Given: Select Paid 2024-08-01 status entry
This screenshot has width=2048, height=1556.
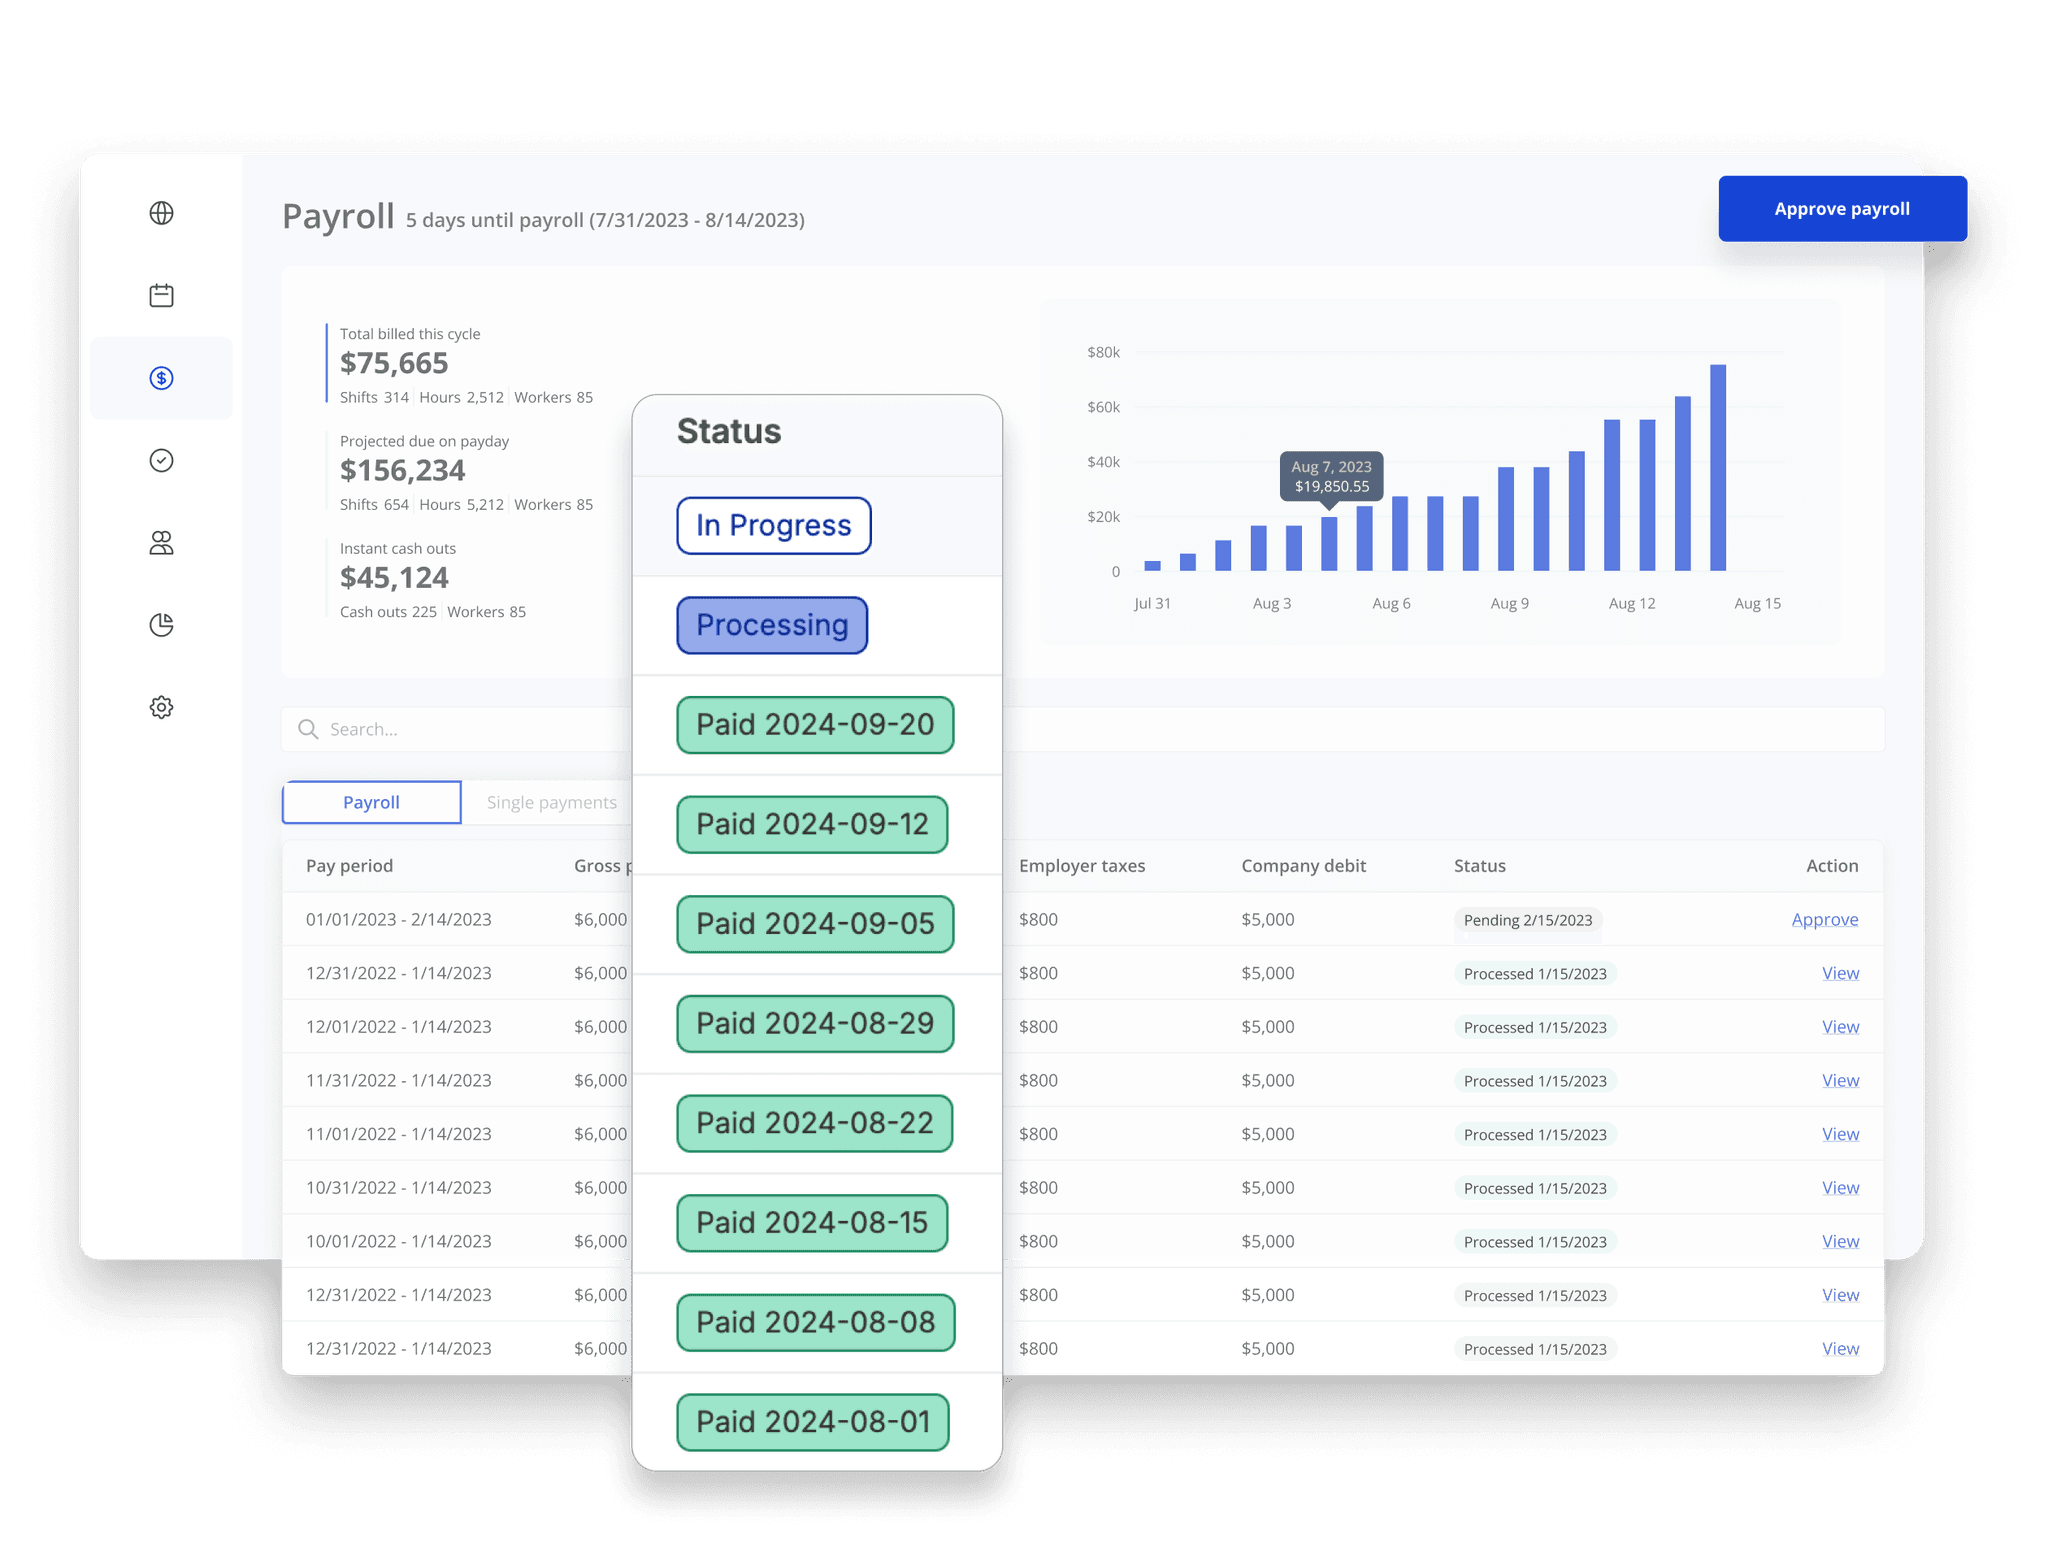Looking at the screenshot, I should pos(812,1421).
